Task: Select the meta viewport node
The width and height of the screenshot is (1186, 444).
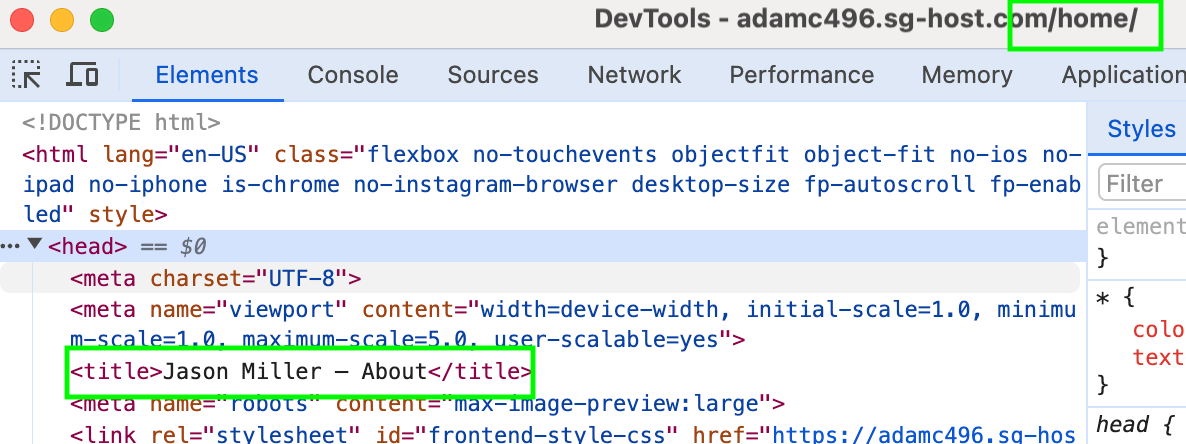Action: click(x=400, y=310)
